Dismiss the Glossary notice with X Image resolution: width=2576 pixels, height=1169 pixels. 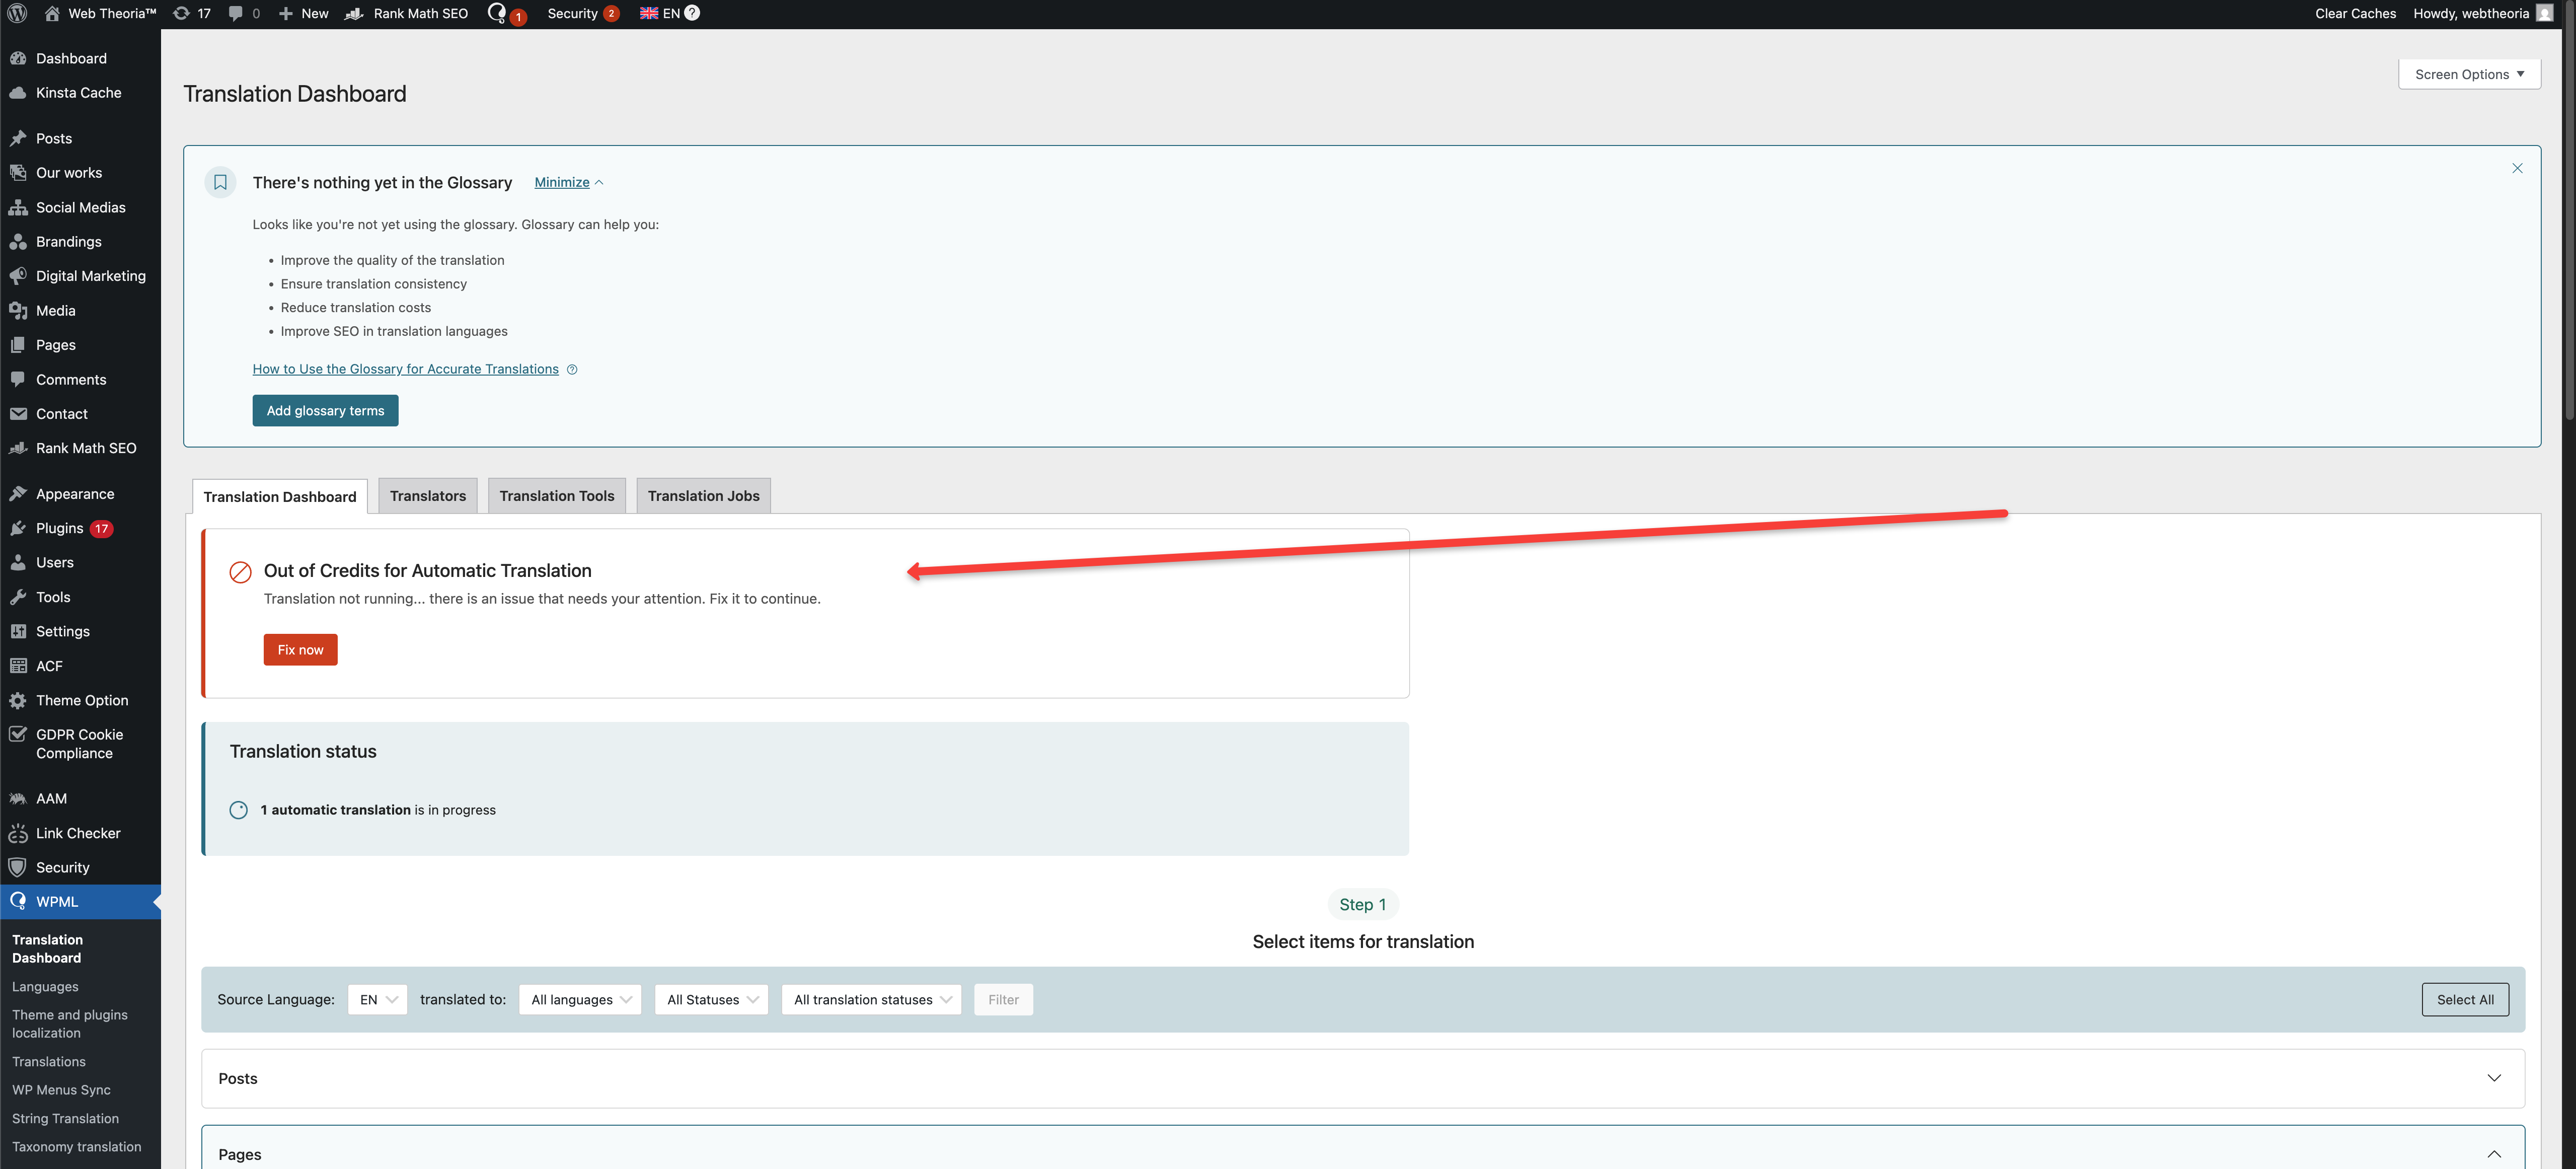click(2517, 168)
